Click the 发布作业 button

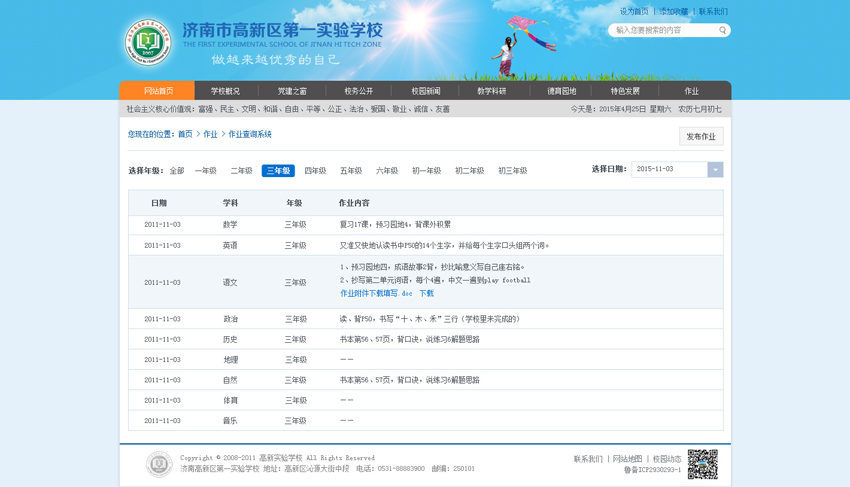[701, 136]
